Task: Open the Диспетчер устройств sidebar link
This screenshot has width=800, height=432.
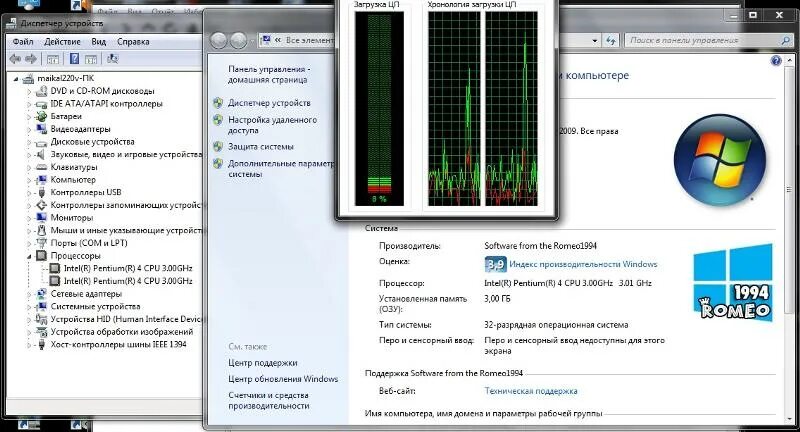Action: coord(269,103)
